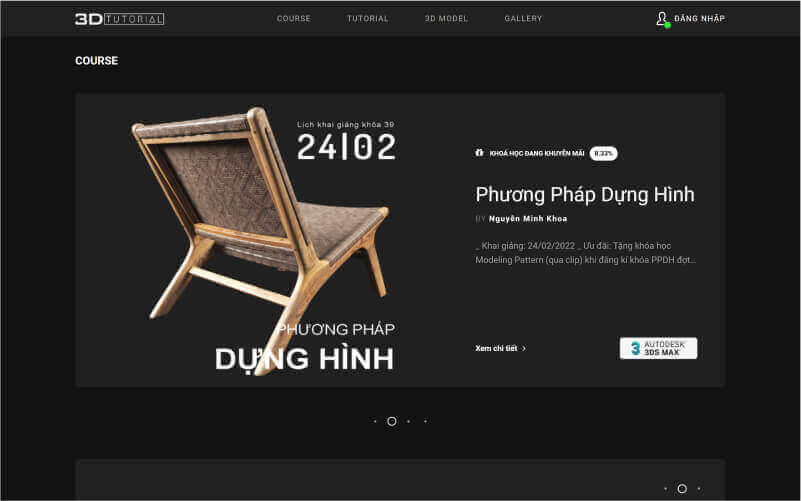
Task: Select active circle in lower card carousel
Action: tap(682, 489)
